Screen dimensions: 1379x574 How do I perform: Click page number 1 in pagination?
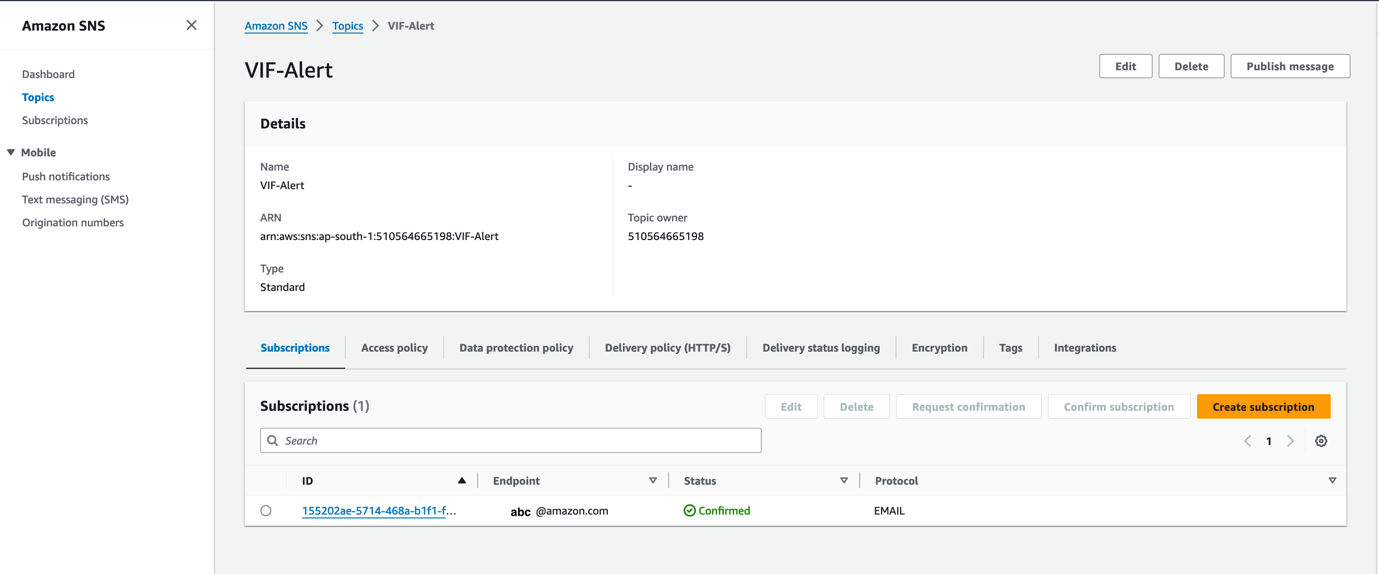(x=1269, y=441)
